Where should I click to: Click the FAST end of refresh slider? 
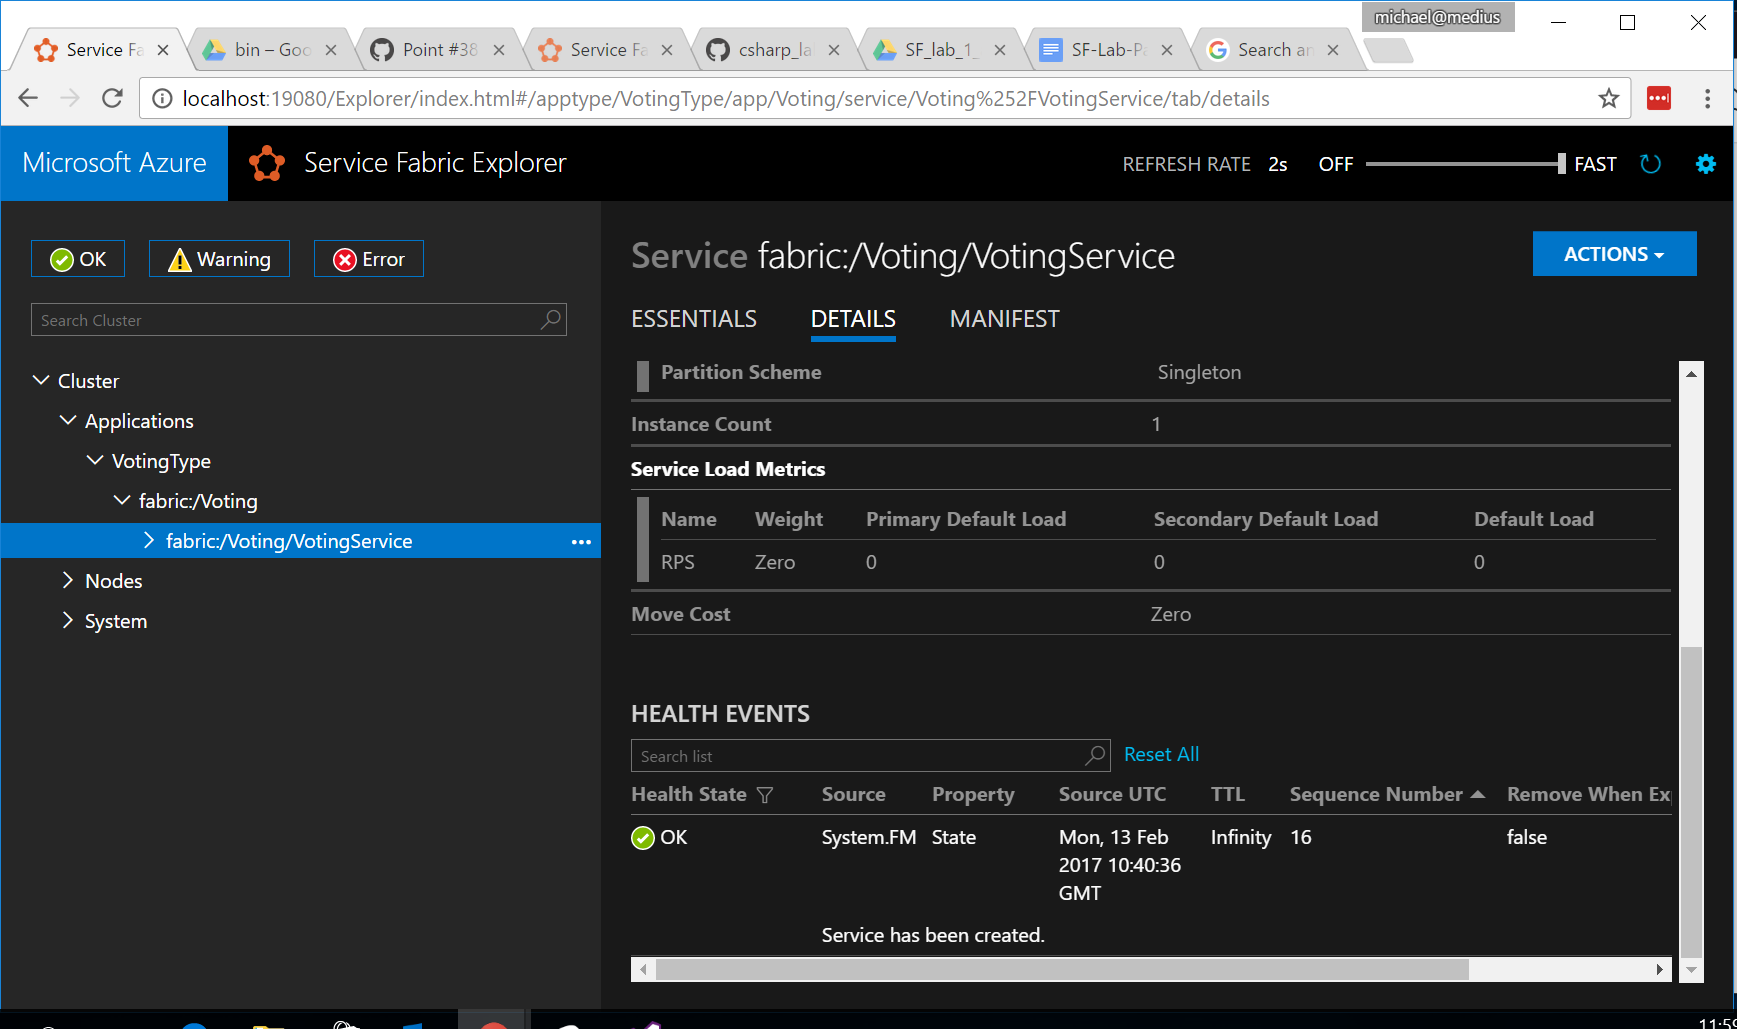coord(1595,164)
